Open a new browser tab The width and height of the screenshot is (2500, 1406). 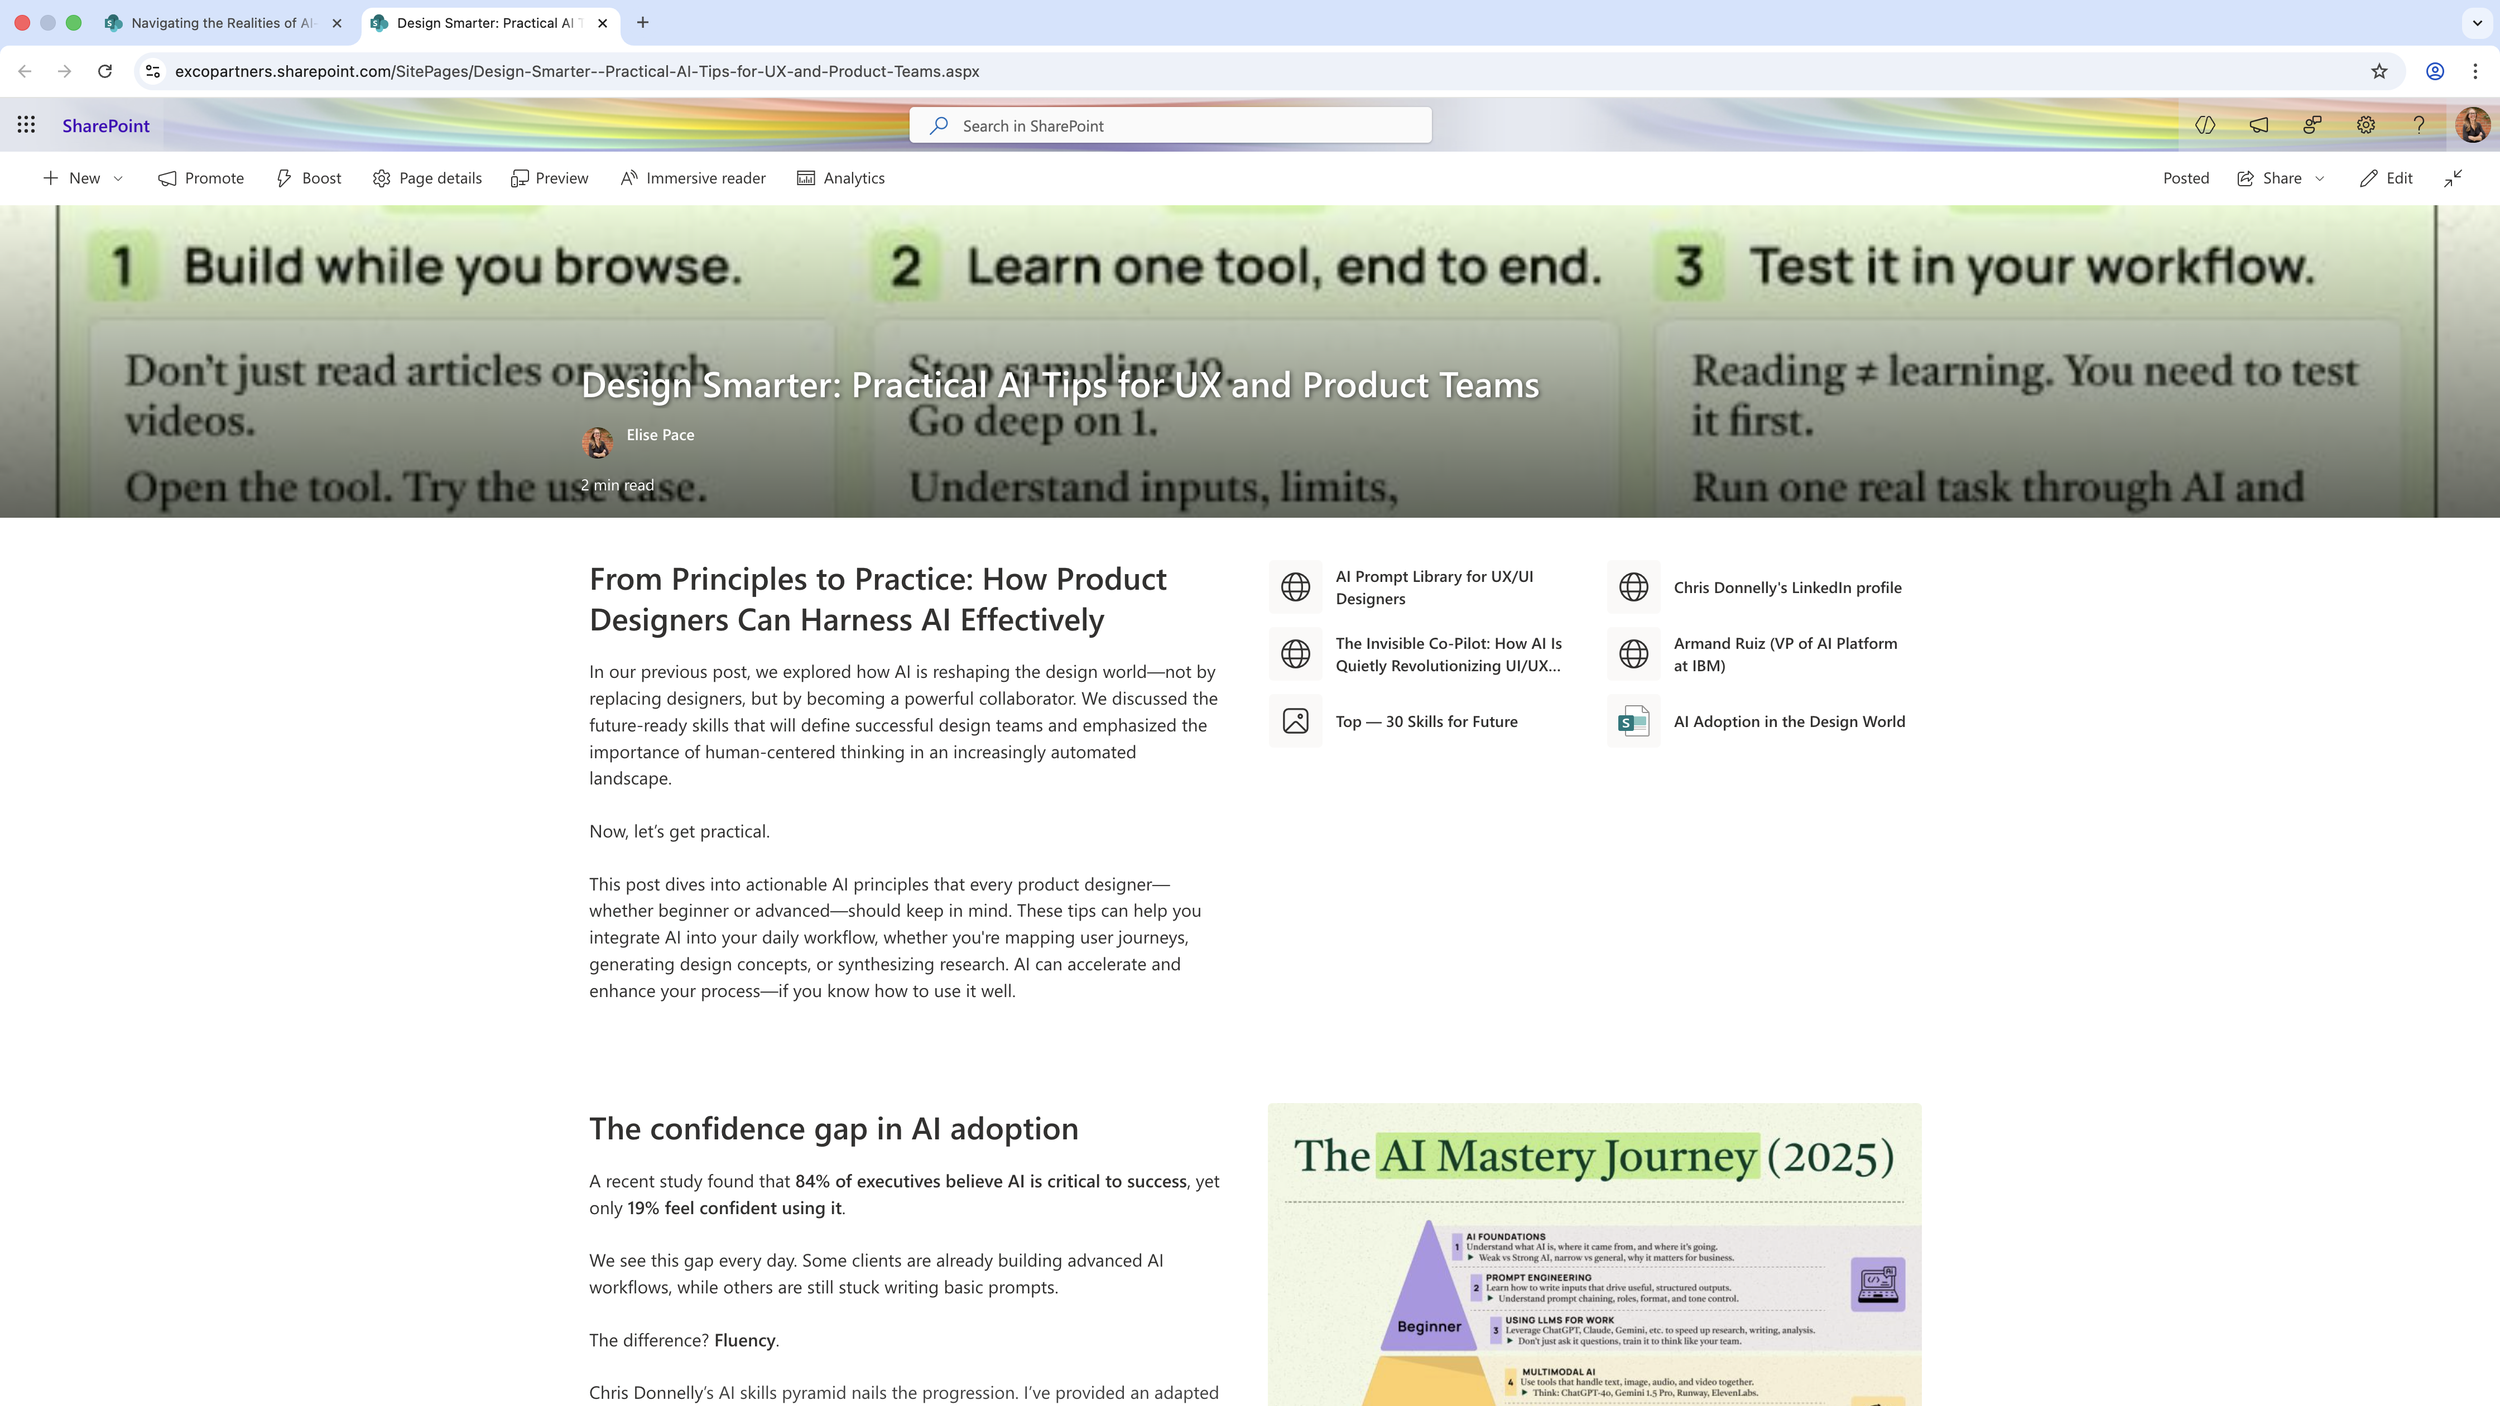tap(643, 22)
